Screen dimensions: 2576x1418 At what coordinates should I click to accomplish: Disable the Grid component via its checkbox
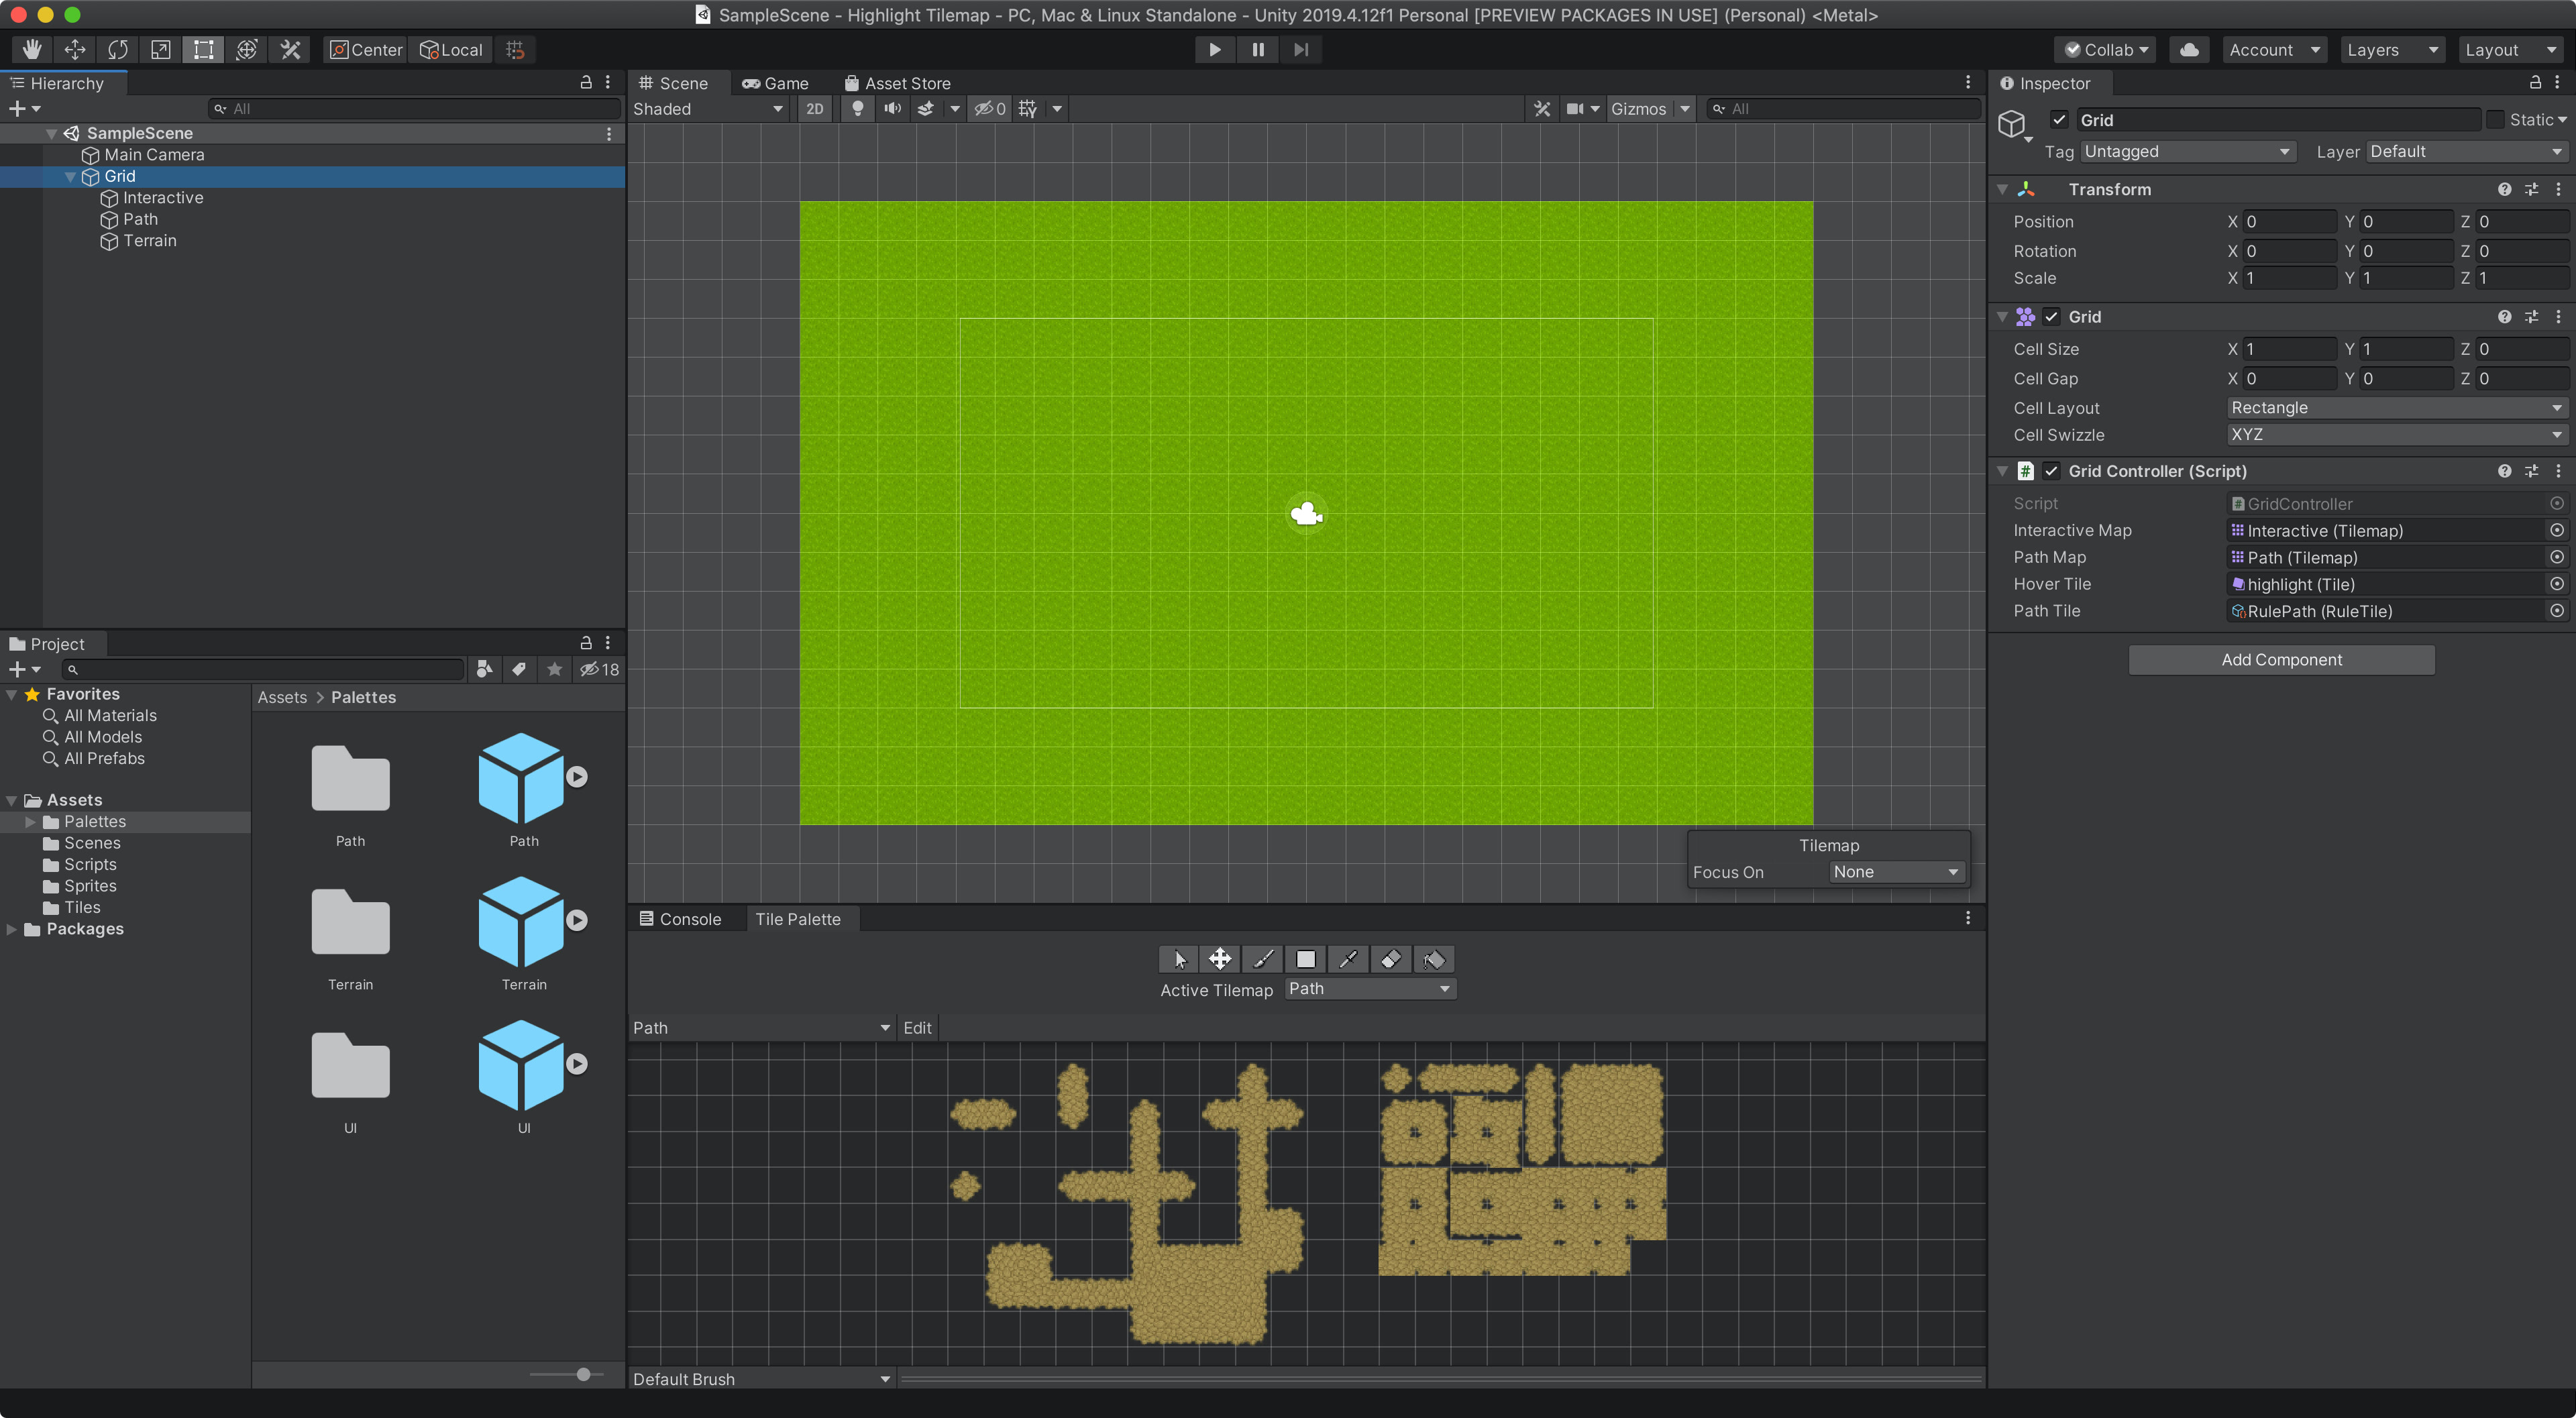(x=2050, y=316)
